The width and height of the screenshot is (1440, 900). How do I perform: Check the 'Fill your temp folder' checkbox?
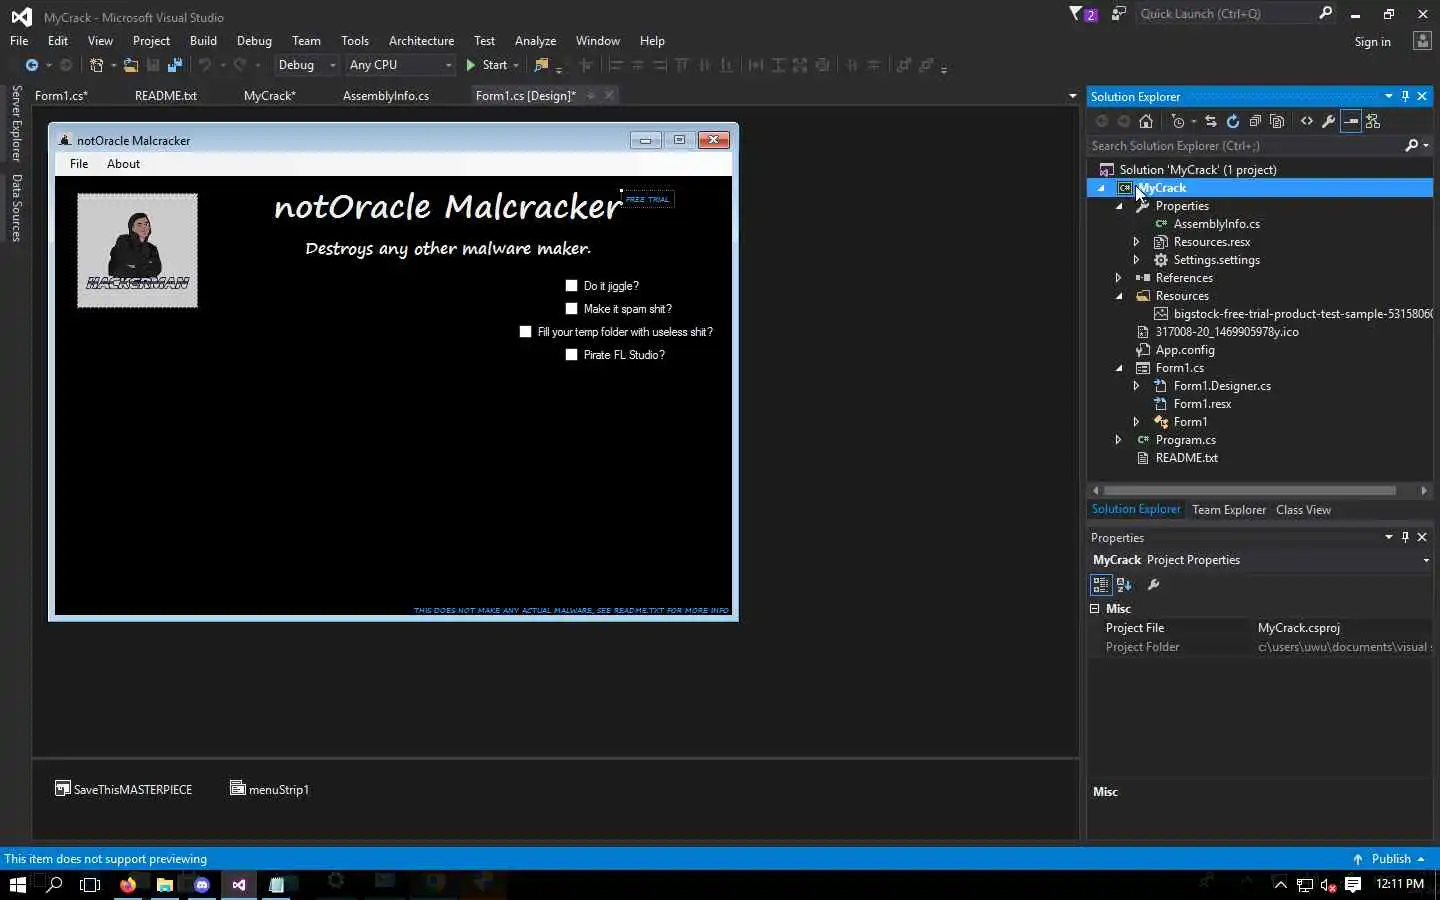[526, 332]
